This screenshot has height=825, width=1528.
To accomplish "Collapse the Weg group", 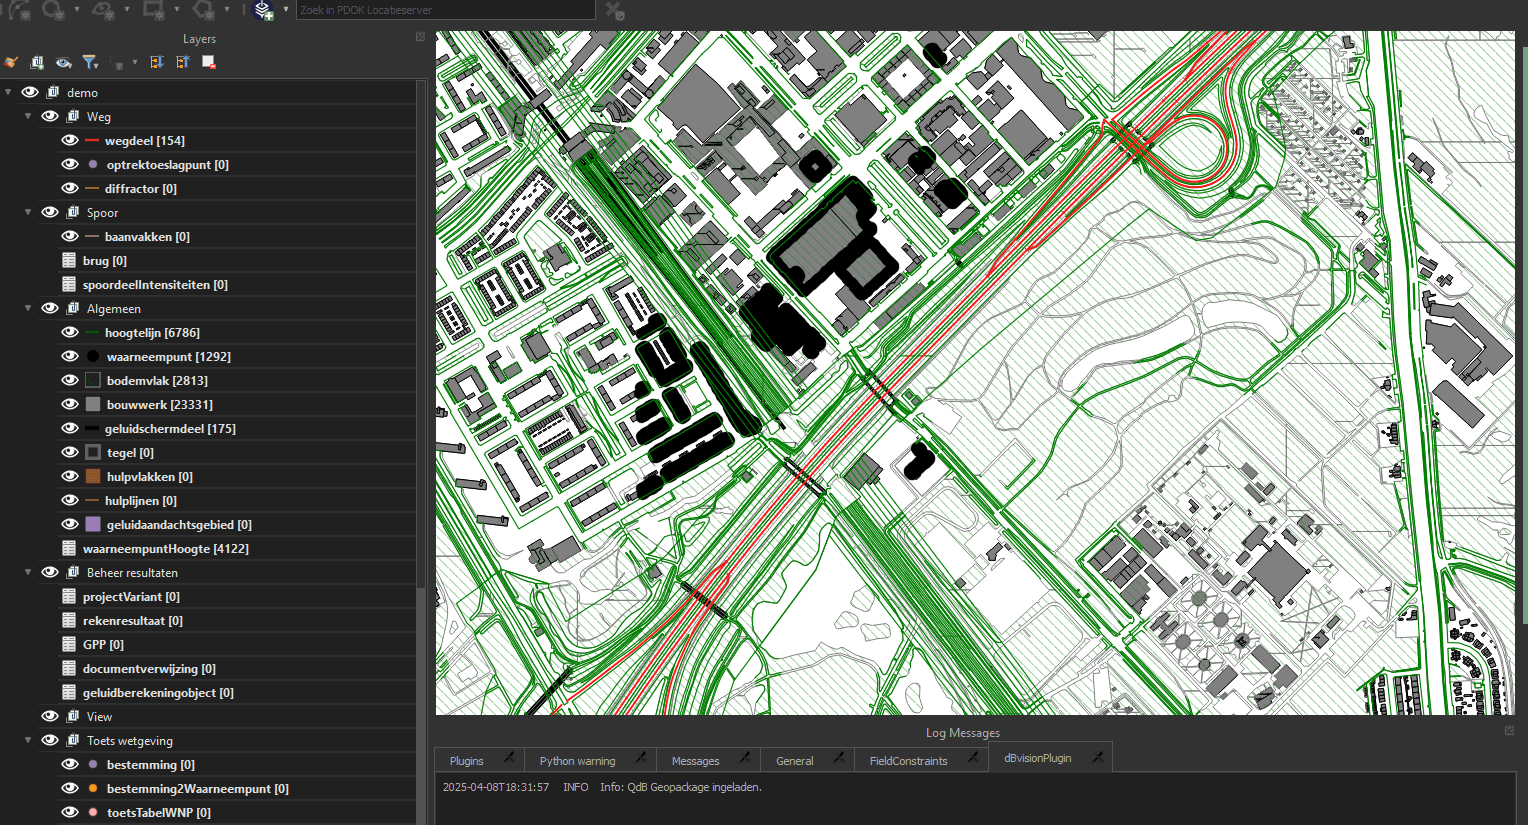I will 27,116.
